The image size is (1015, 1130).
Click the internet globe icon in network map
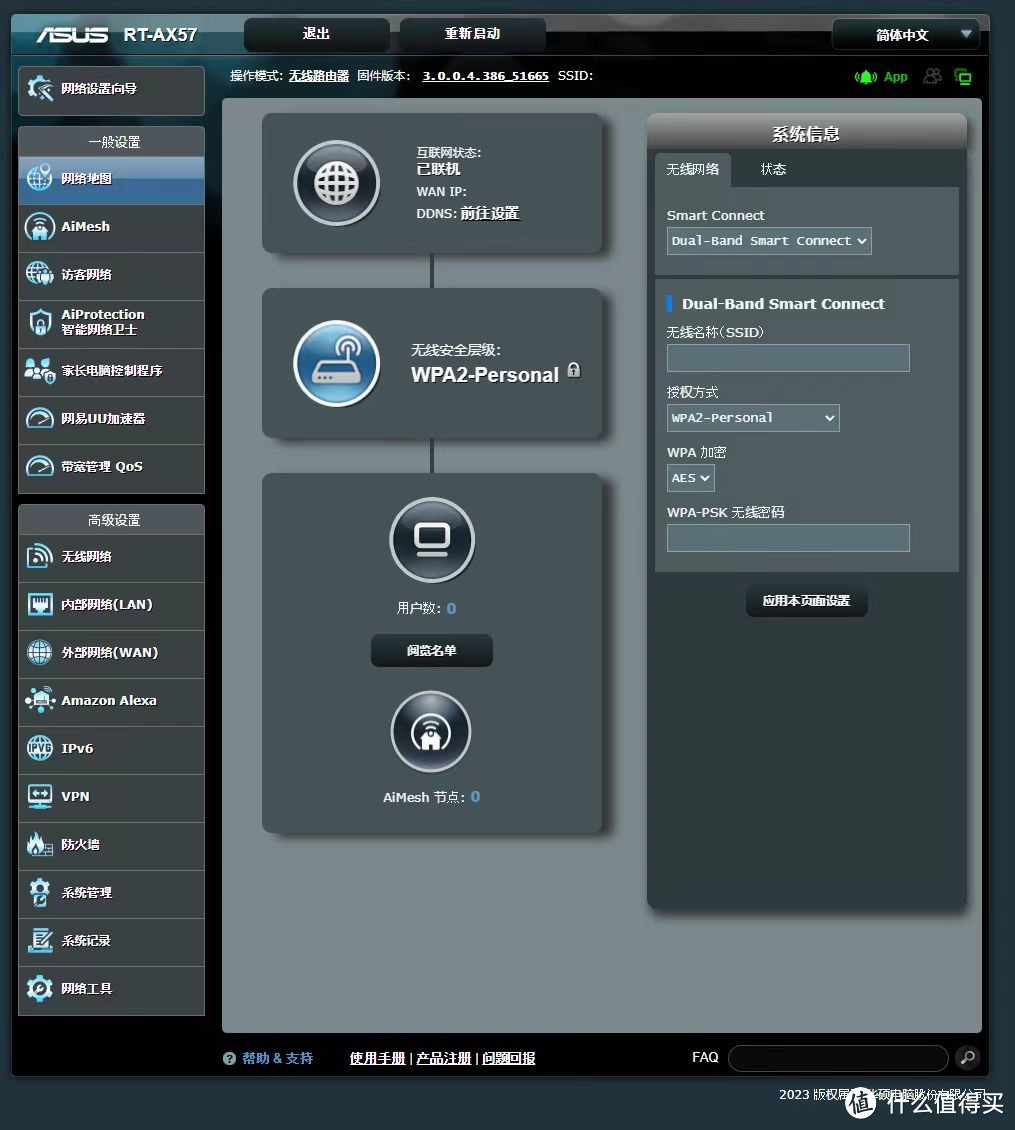[337, 183]
